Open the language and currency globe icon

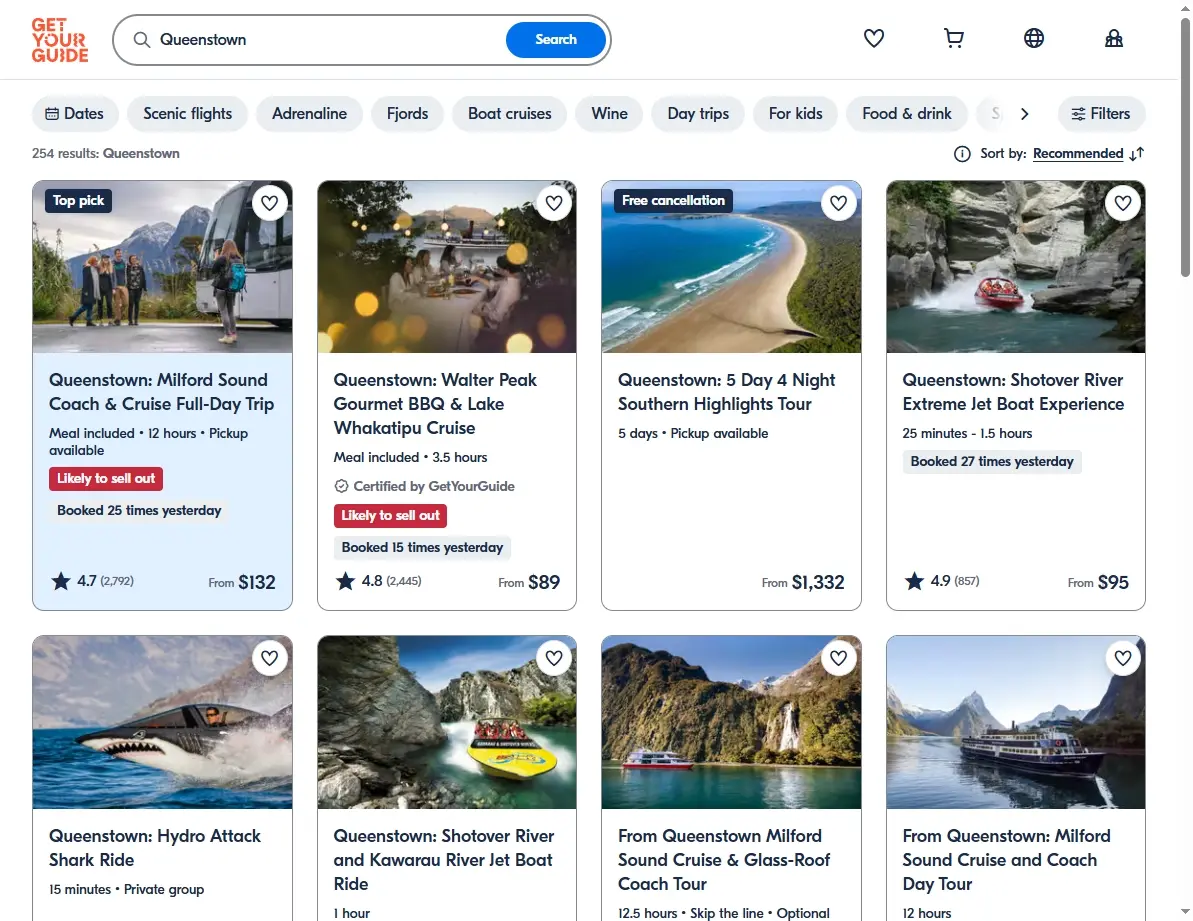1033,38
